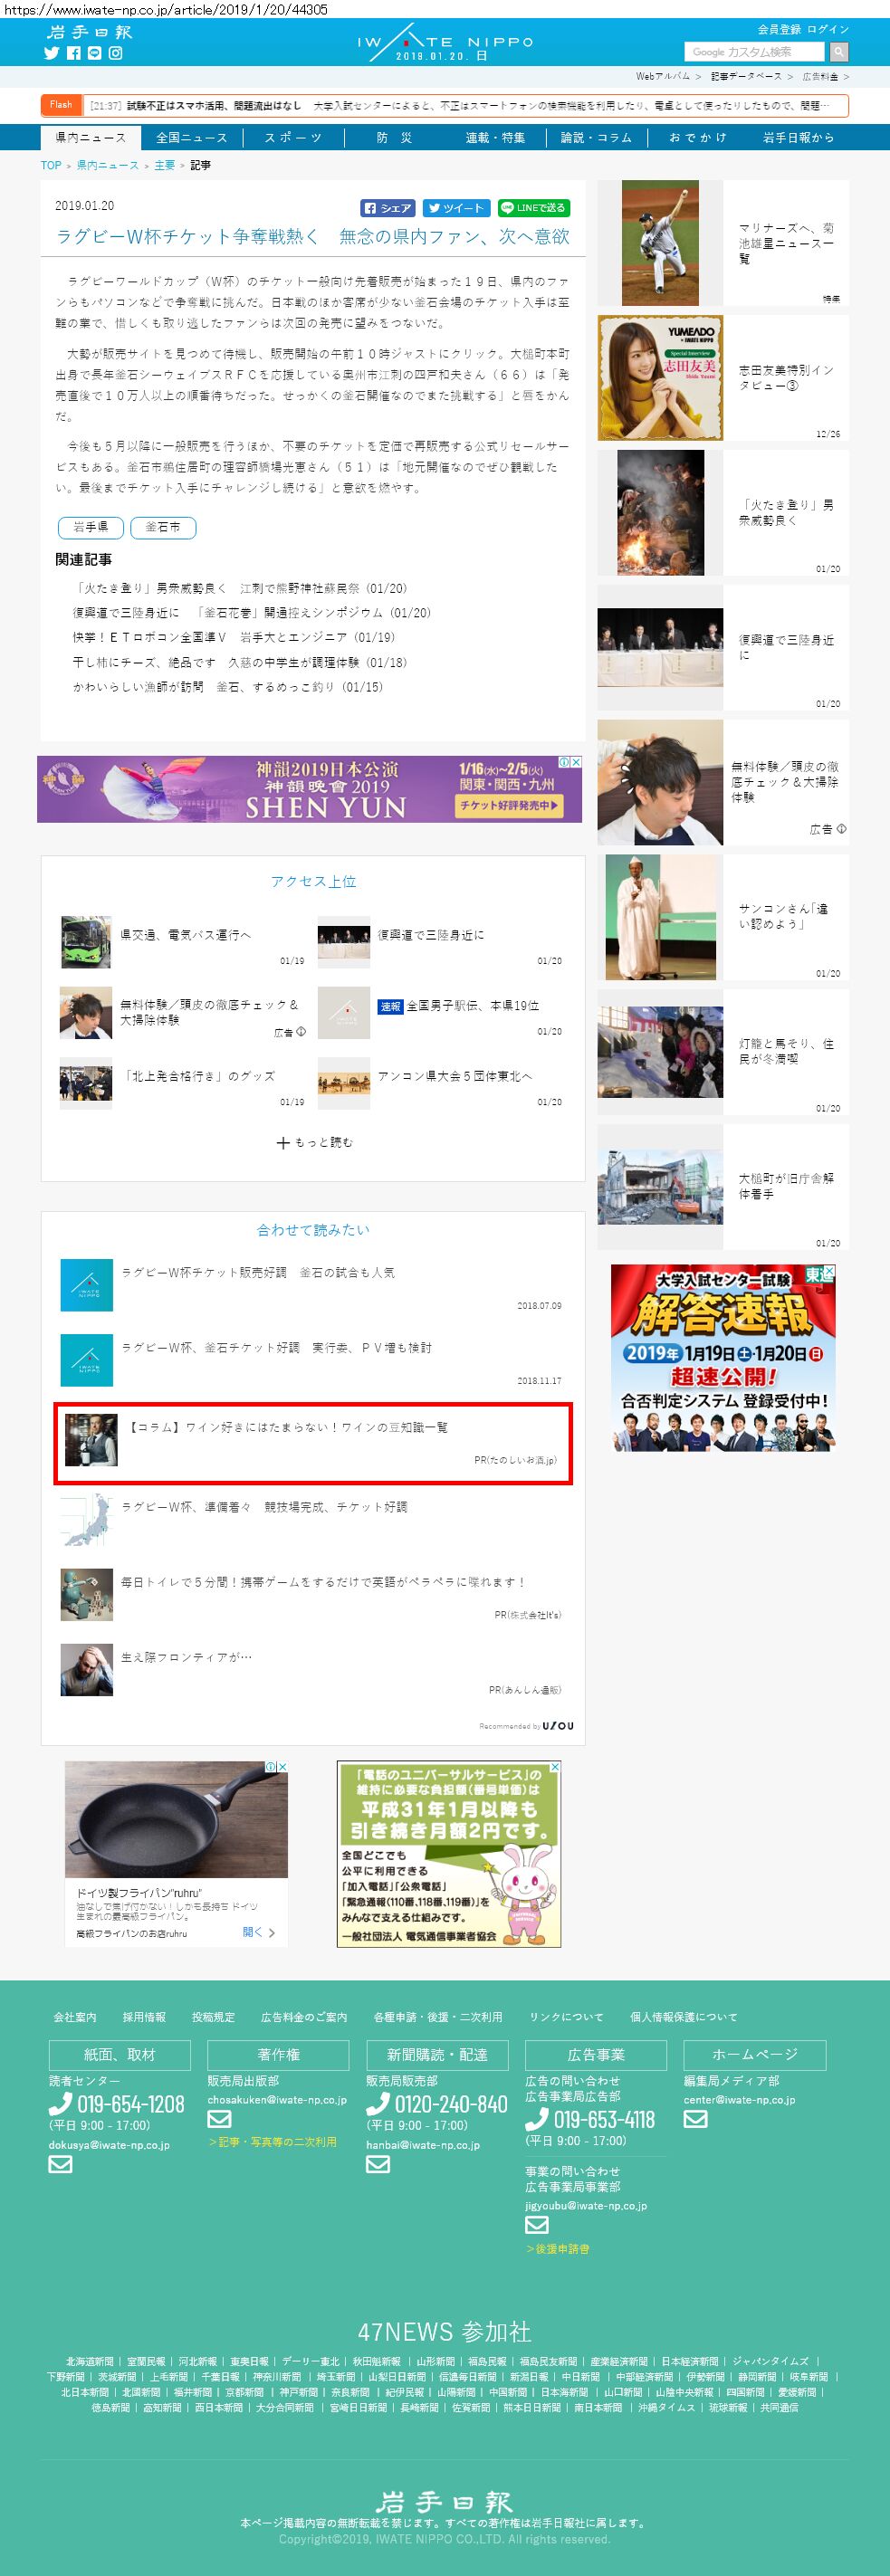Open the 防災 navigation tab
Screen dimensions: 890x2576
tap(394, 138)
